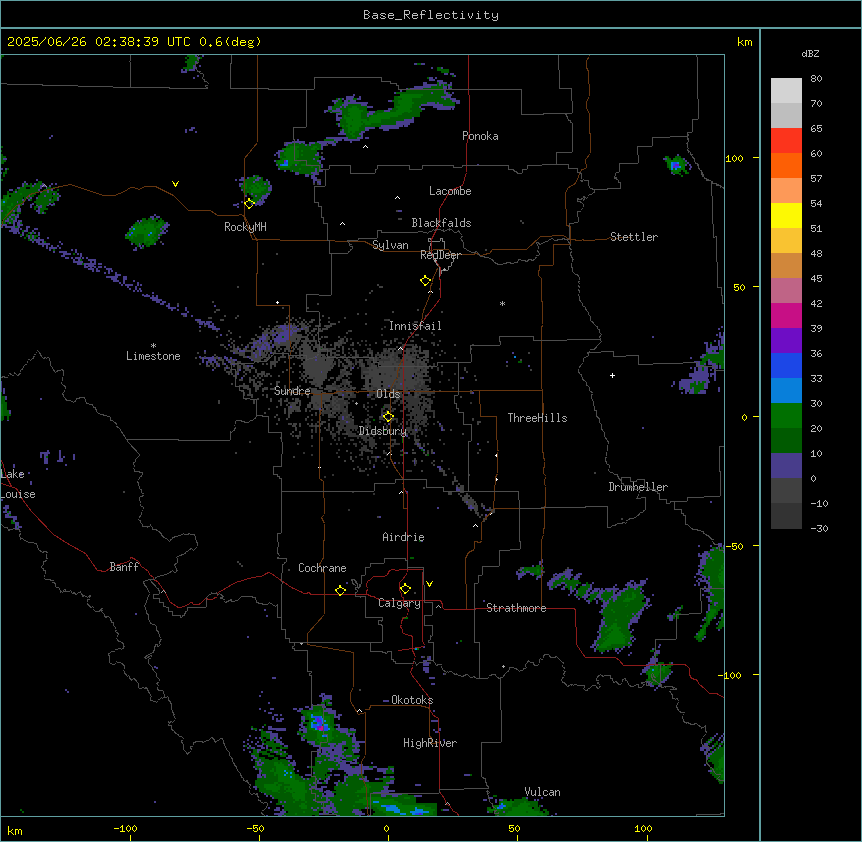Click the orange 57-60 dBZ legend swatch
The image size is (862, 842).
tap(786, 165)
